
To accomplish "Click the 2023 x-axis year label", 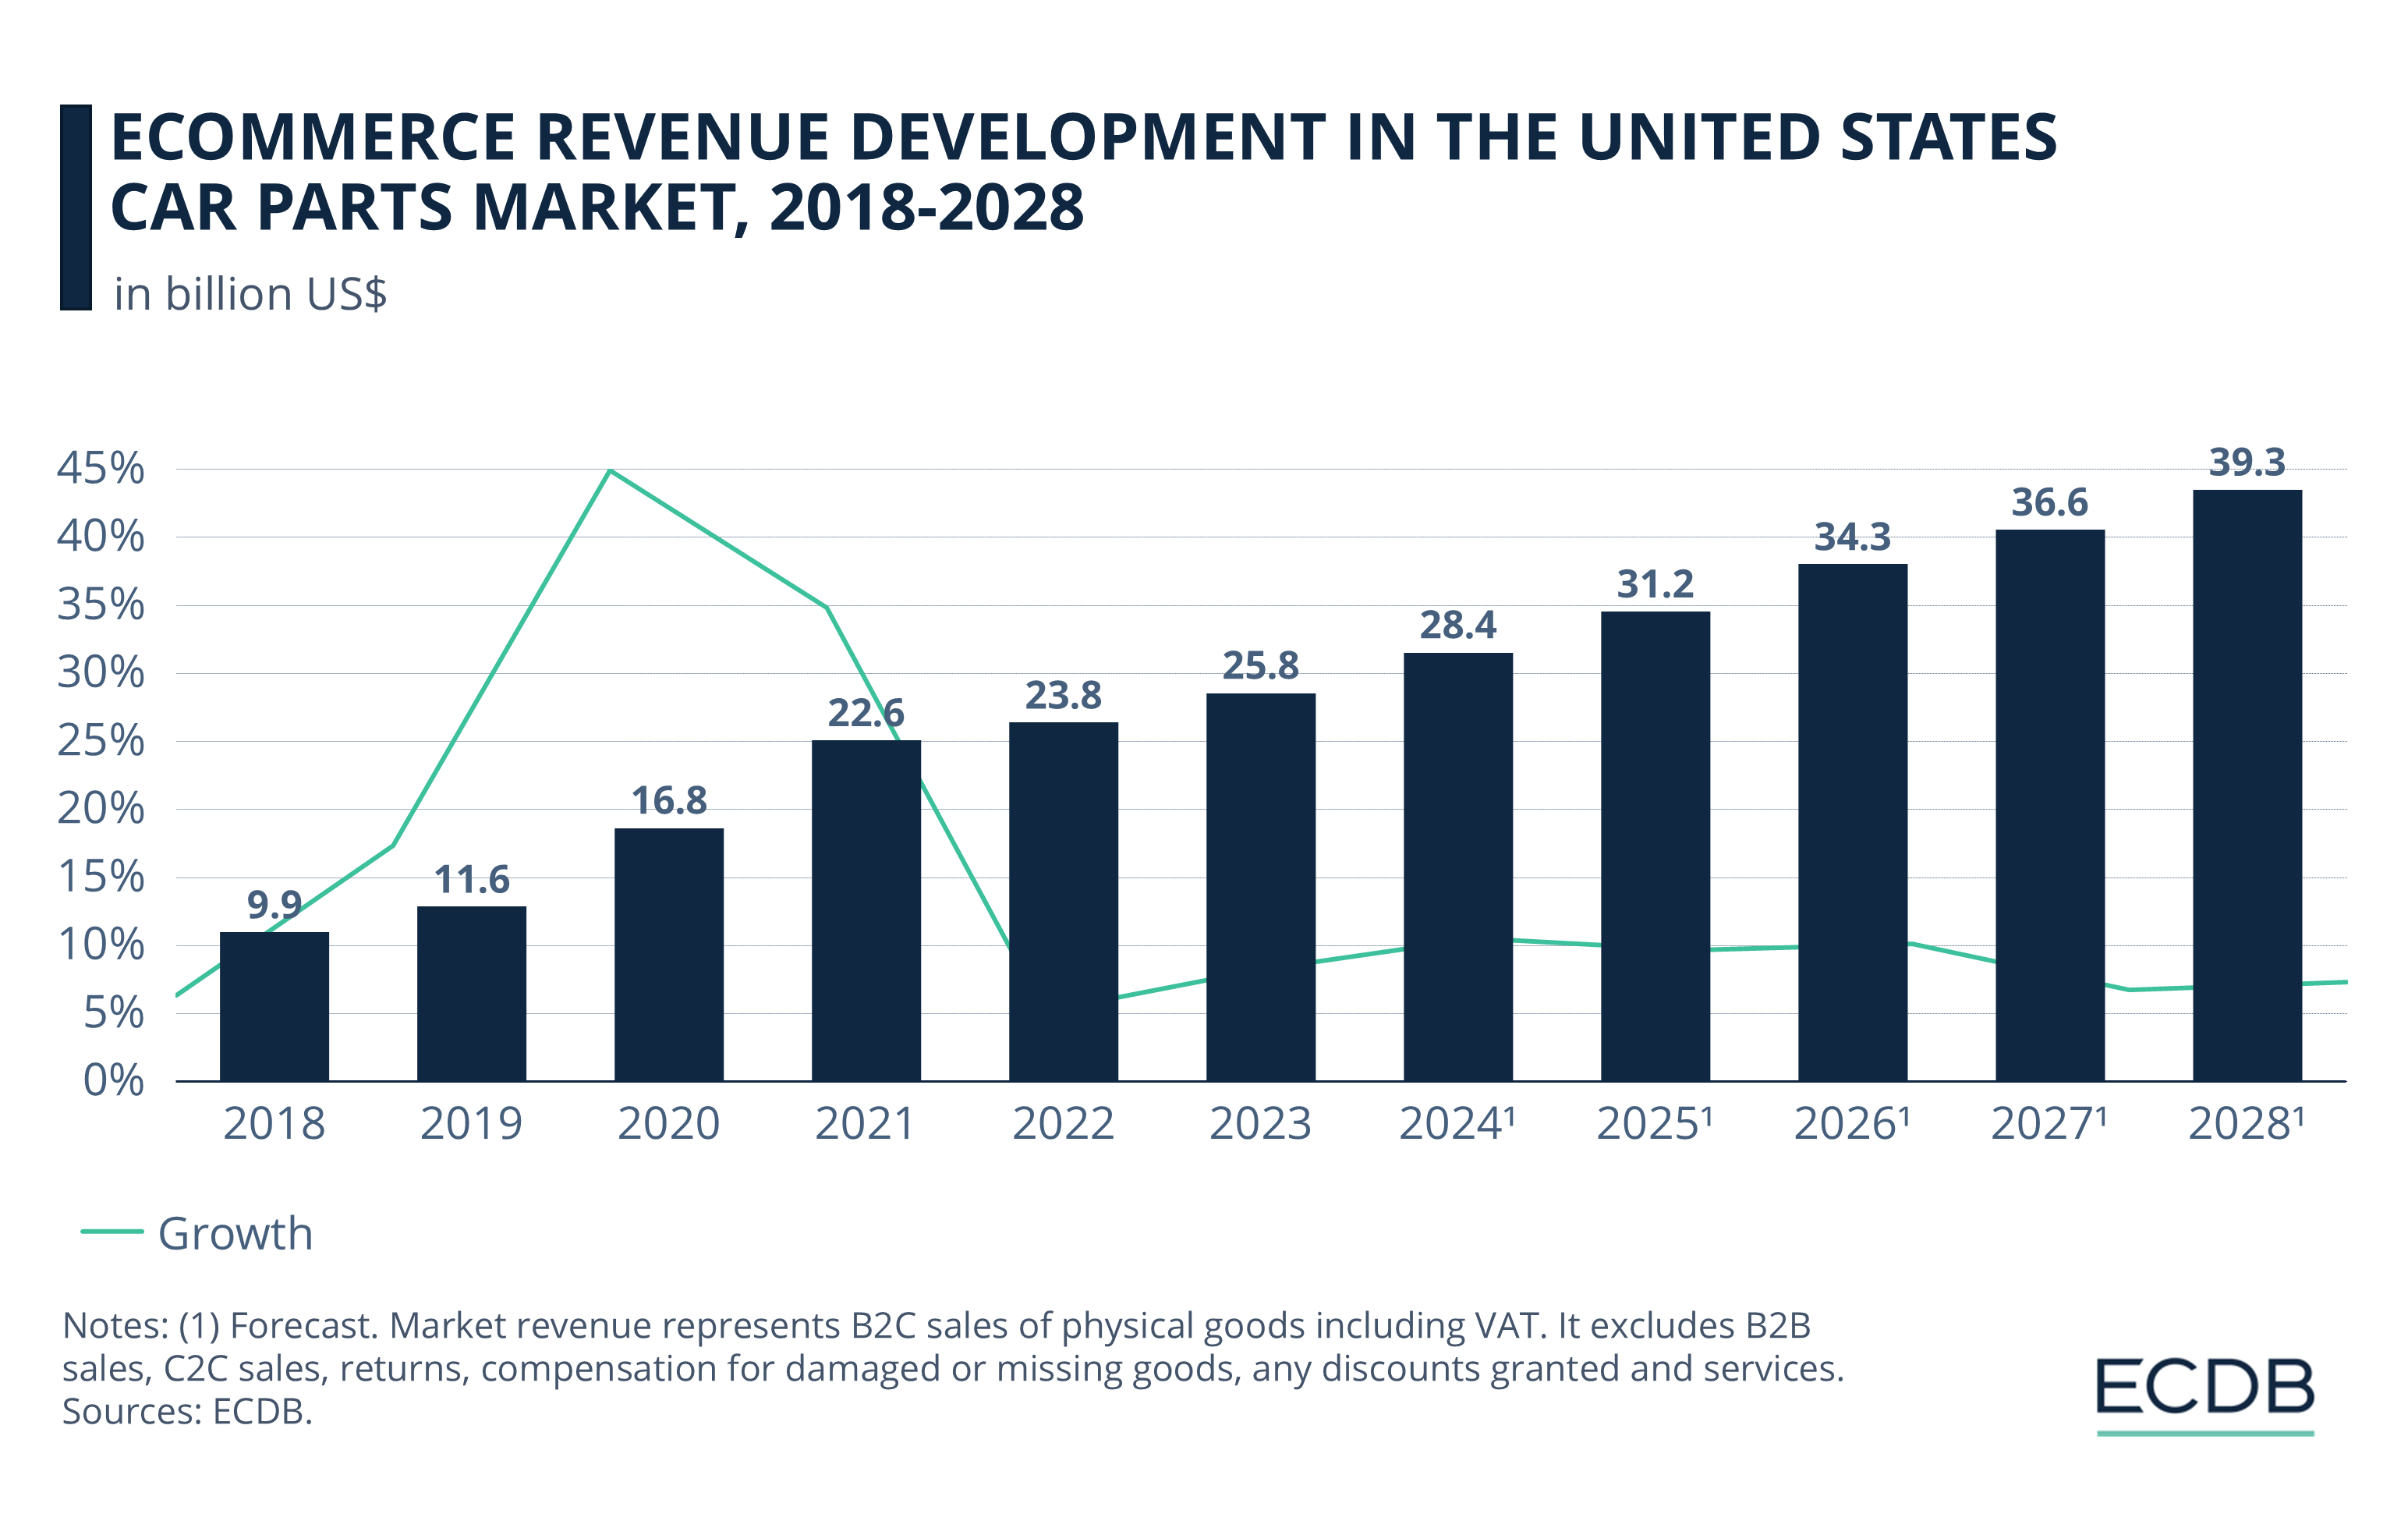I will tap(1261, 1124).
